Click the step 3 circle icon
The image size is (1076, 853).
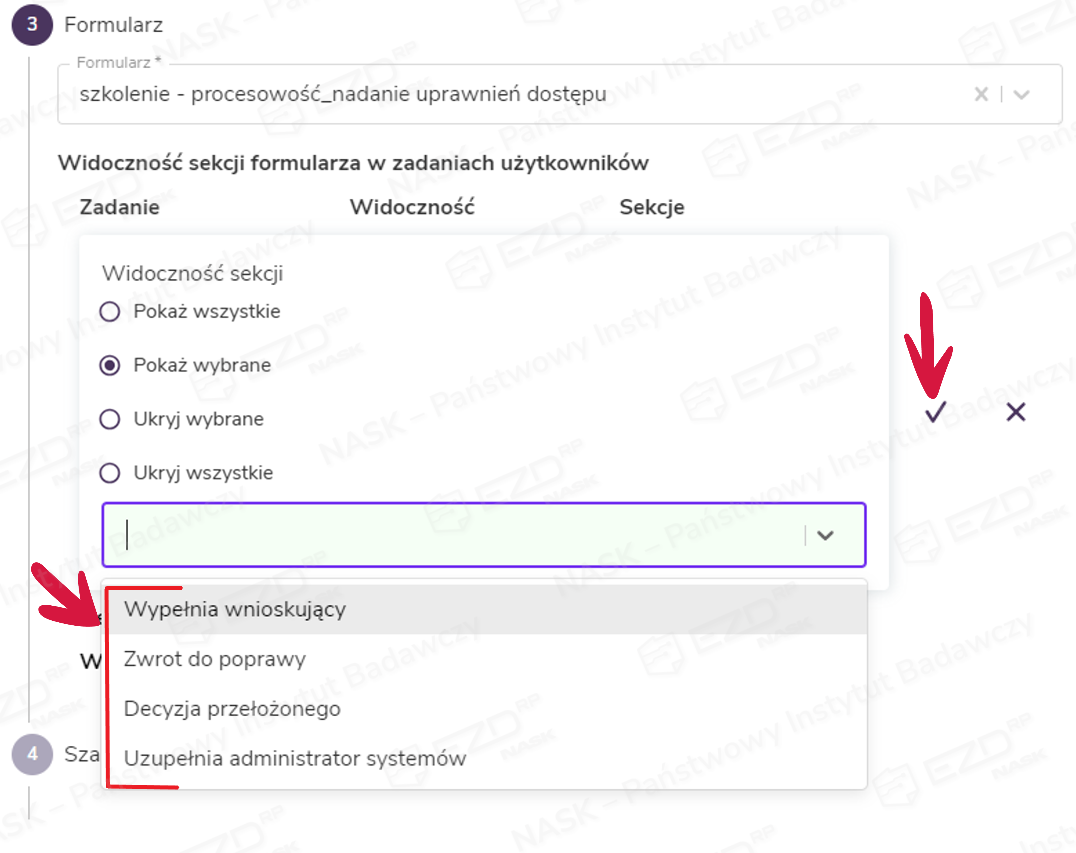click(x=32, y=25)
